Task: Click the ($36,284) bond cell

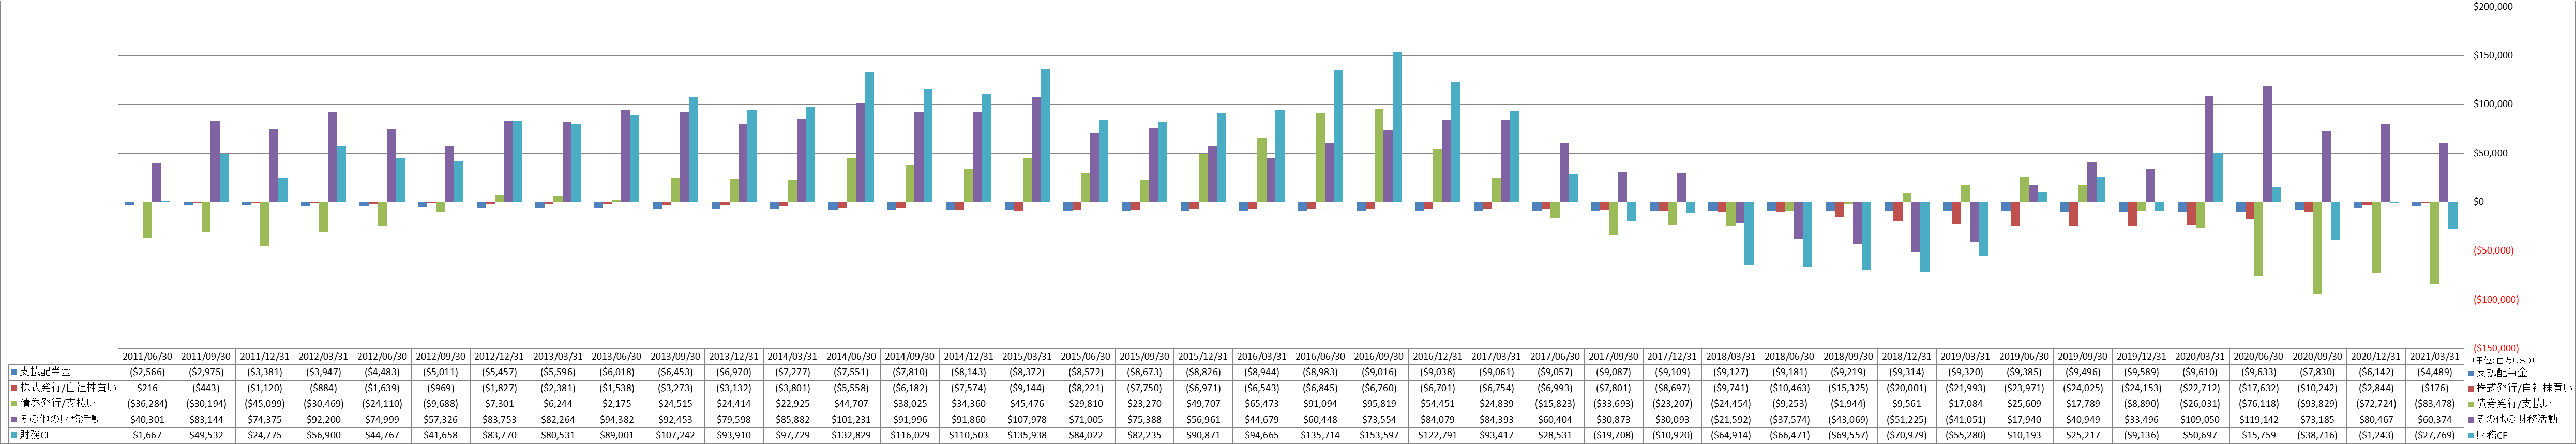Action: [x=148, y=403]
